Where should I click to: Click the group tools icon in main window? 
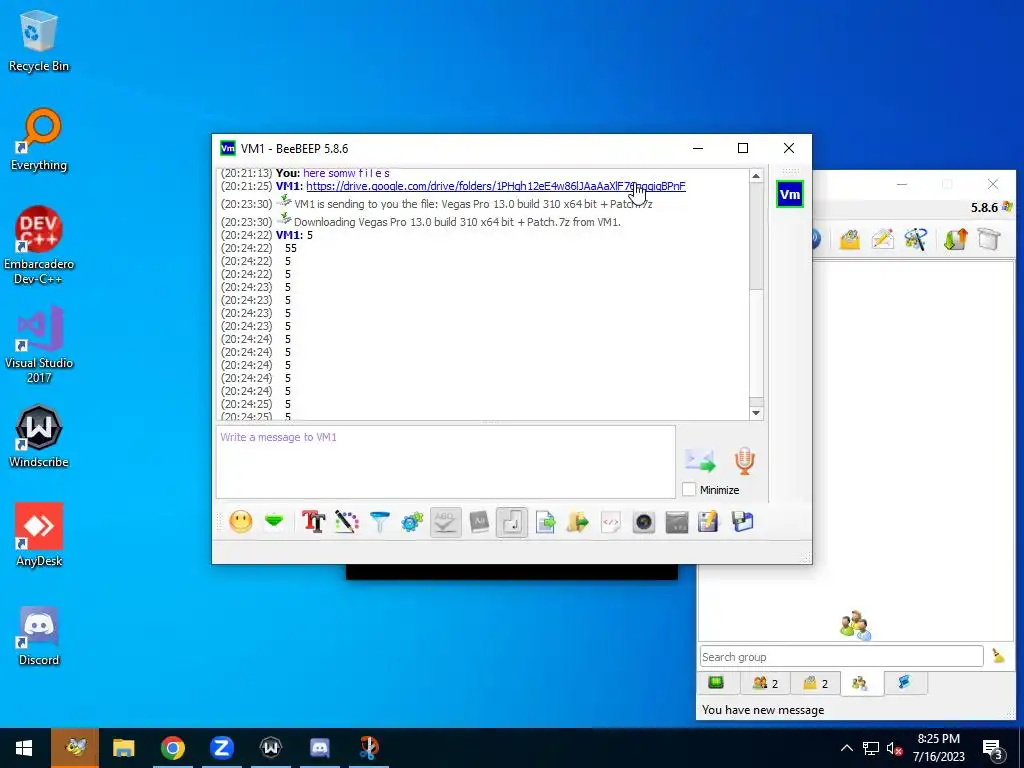(x=916, y=240)
